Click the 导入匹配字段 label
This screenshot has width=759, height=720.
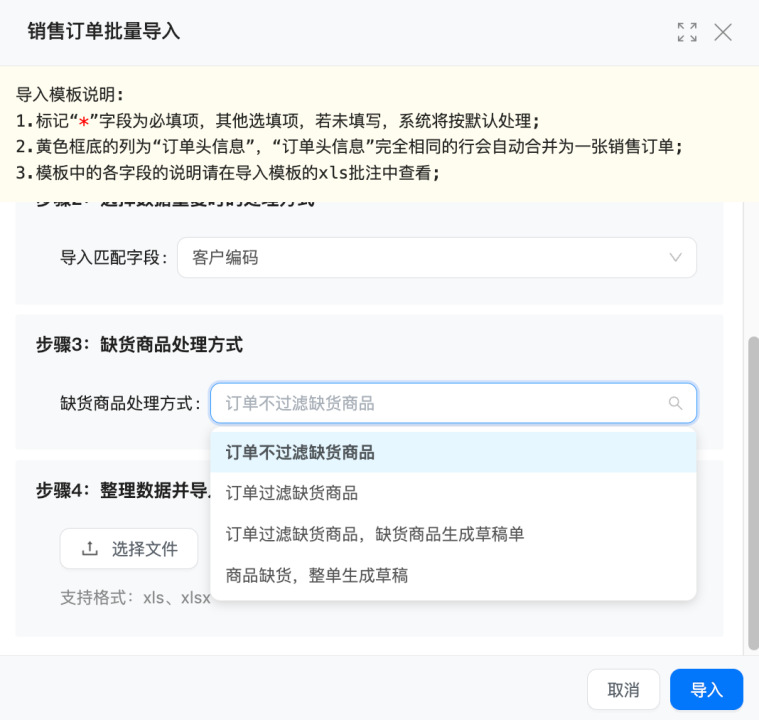click(x=114, y=258)
